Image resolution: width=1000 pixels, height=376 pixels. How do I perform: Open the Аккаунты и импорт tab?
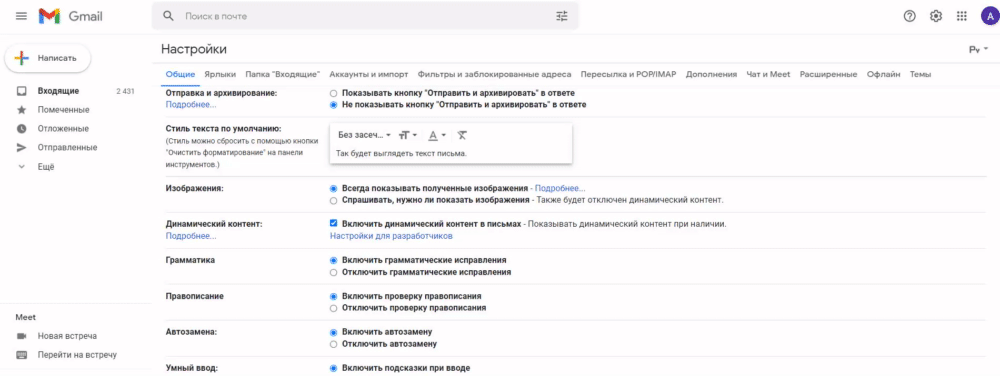coord(369,75)
